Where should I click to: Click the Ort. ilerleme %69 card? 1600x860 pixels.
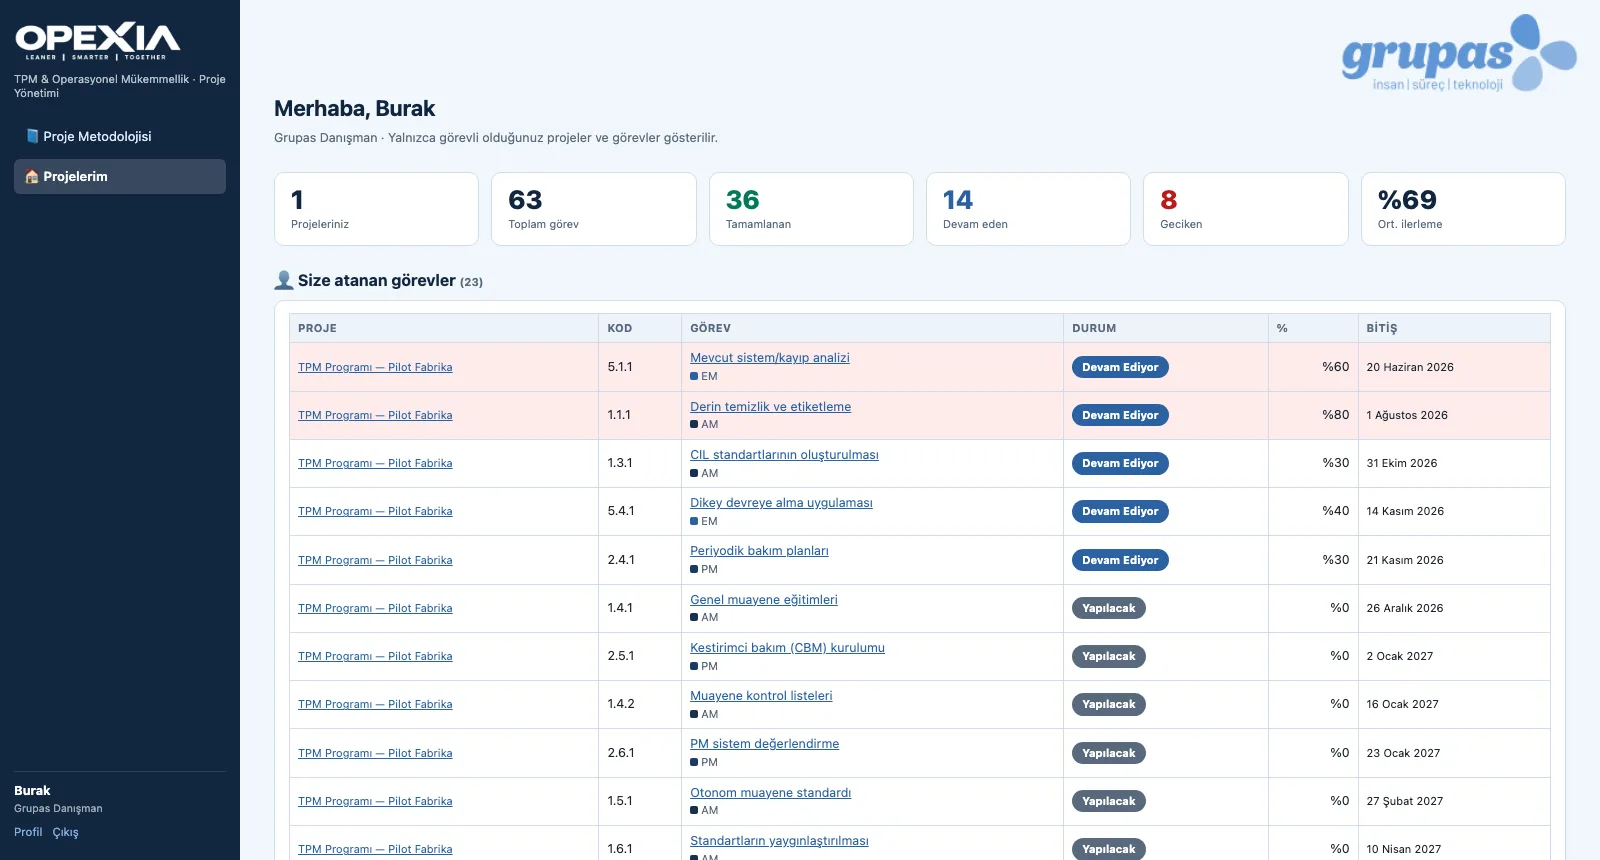click(1463, 209)
